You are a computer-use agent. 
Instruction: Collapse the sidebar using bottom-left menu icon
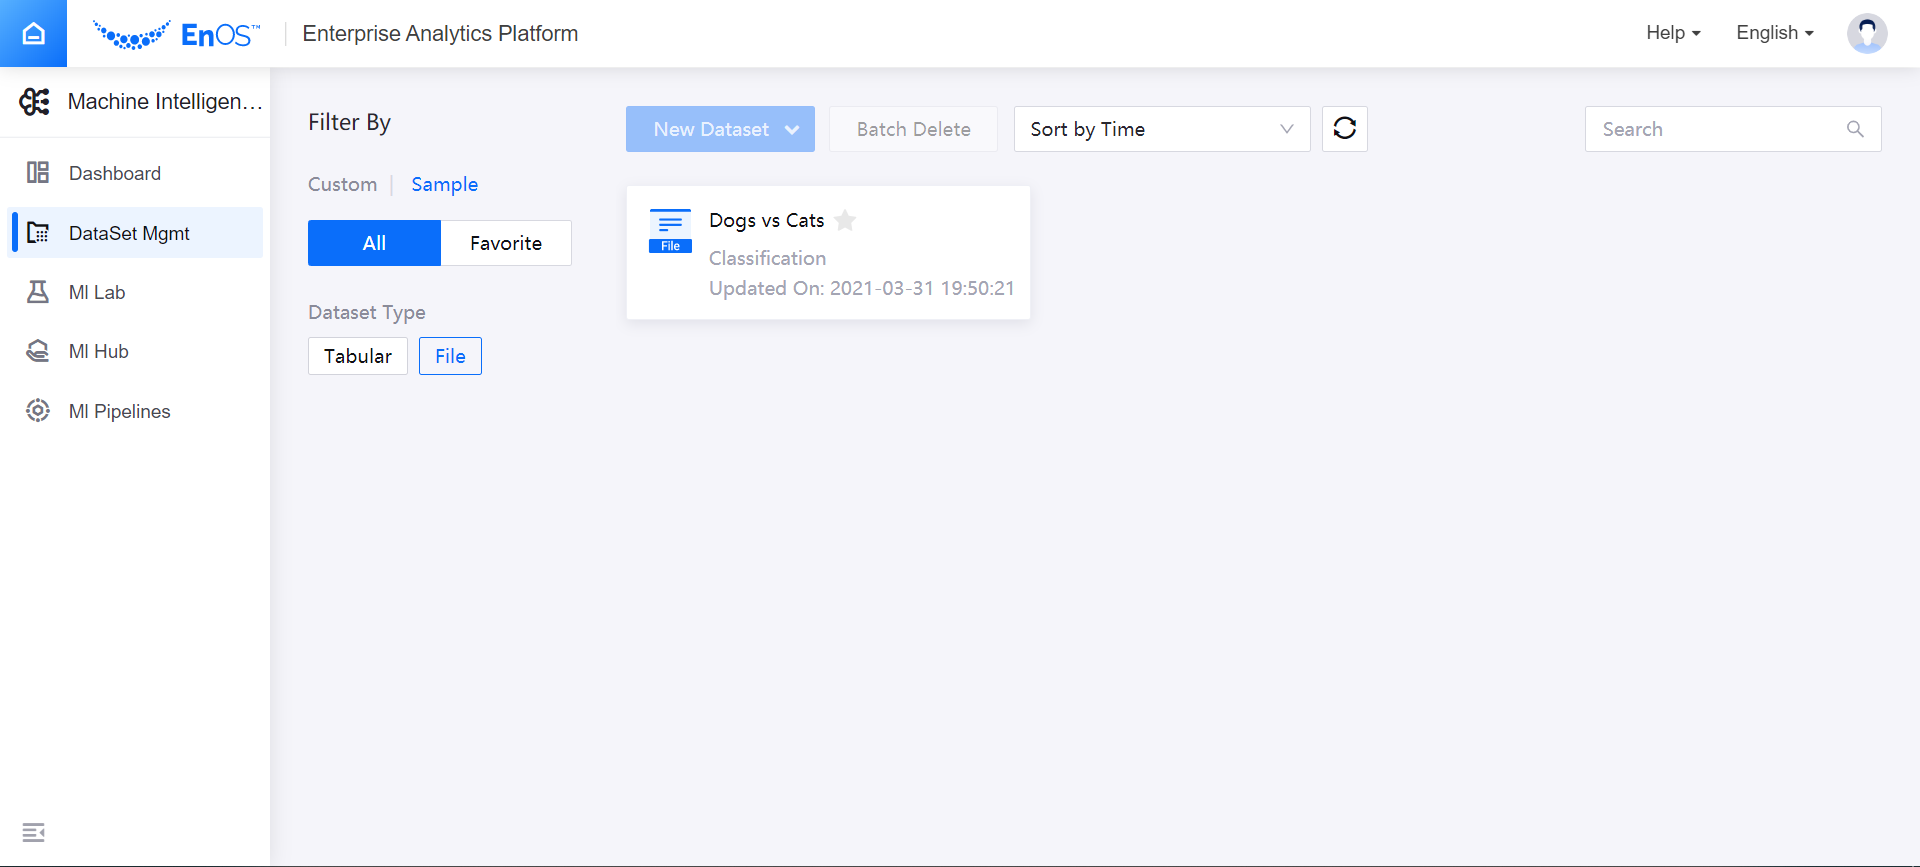click(34, 832)
